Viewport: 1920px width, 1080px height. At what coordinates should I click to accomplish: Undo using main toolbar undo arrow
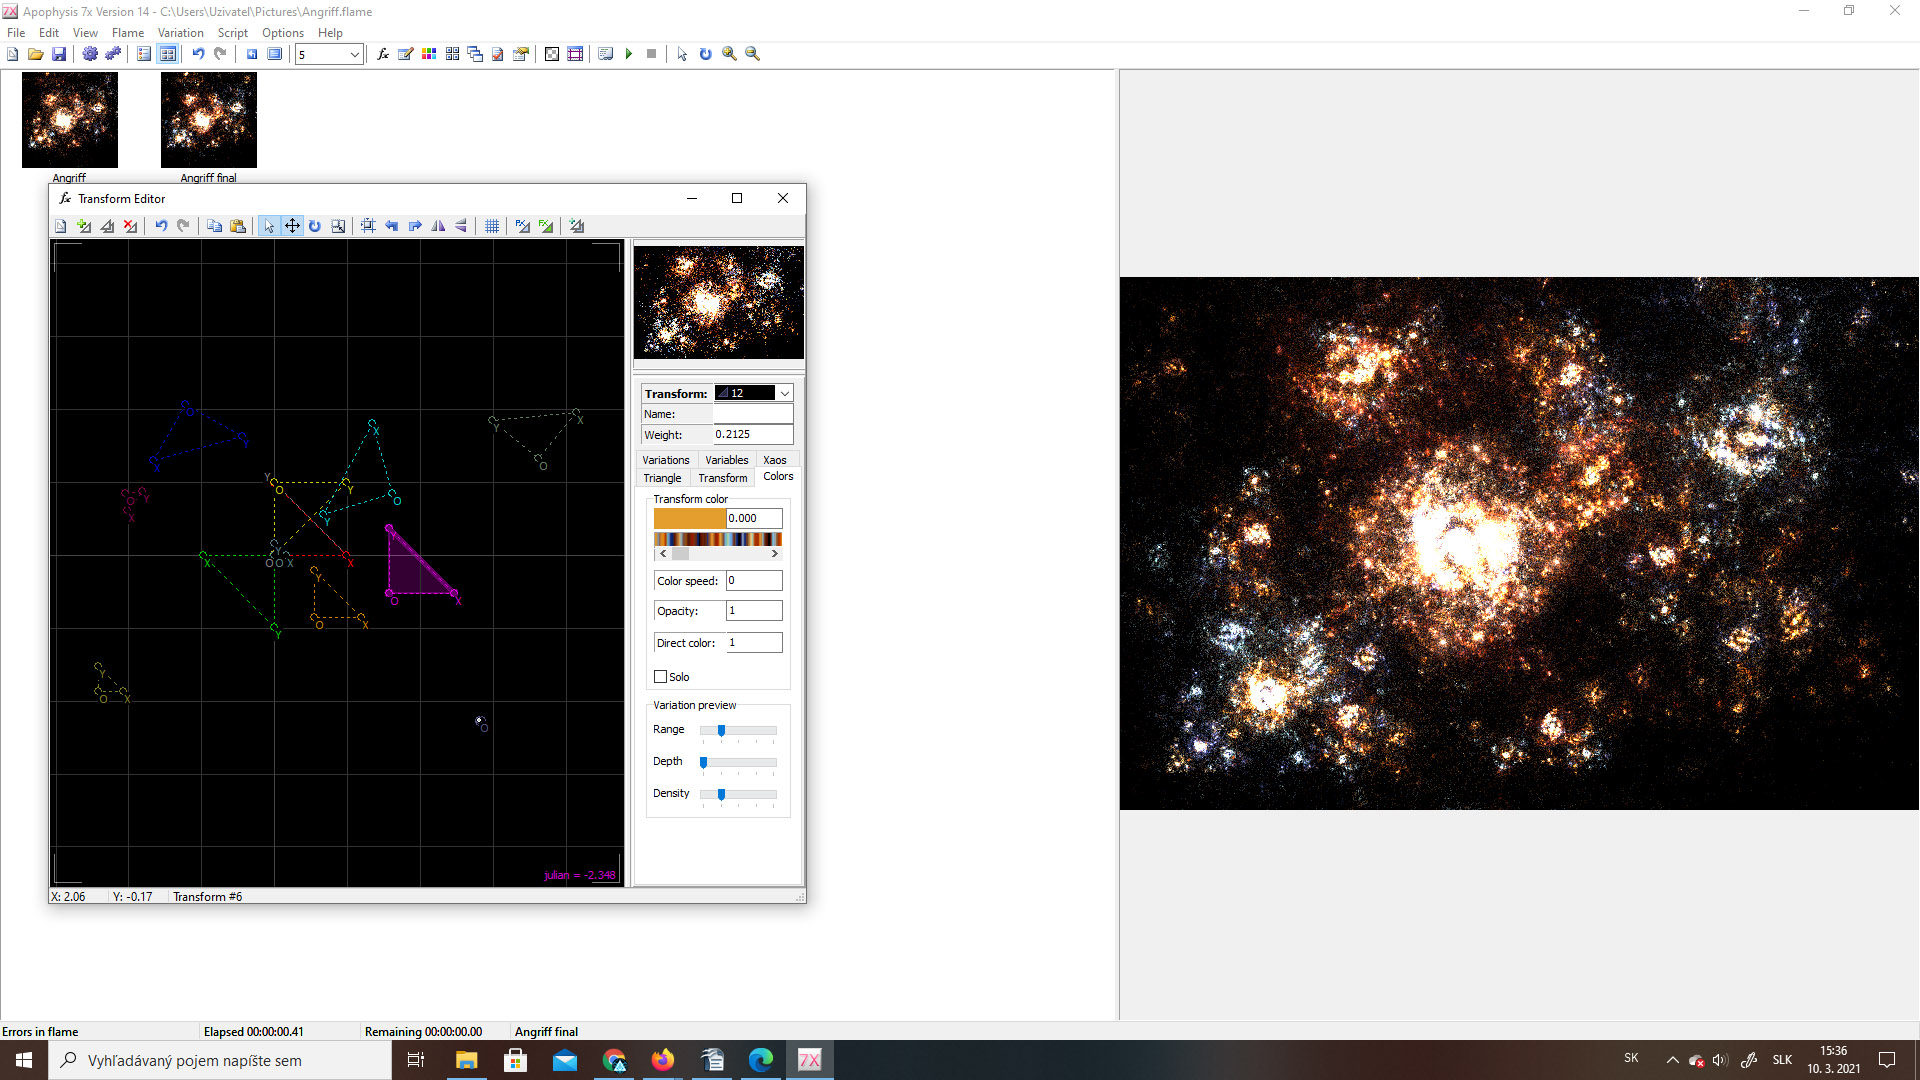198,54
